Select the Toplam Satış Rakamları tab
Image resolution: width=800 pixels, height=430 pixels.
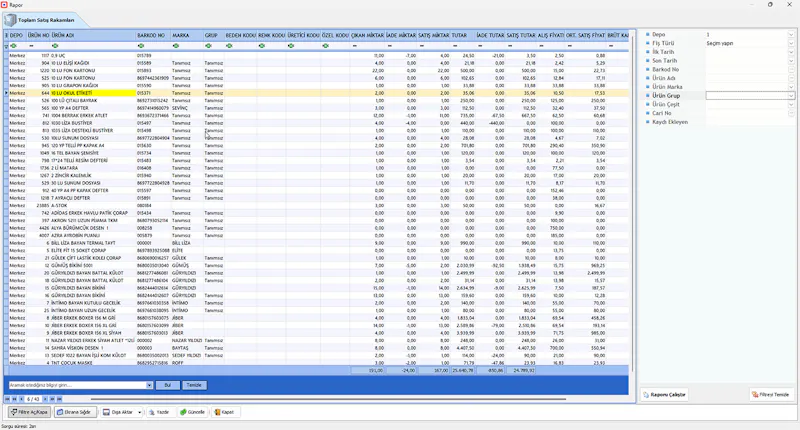tap(46, 20)
